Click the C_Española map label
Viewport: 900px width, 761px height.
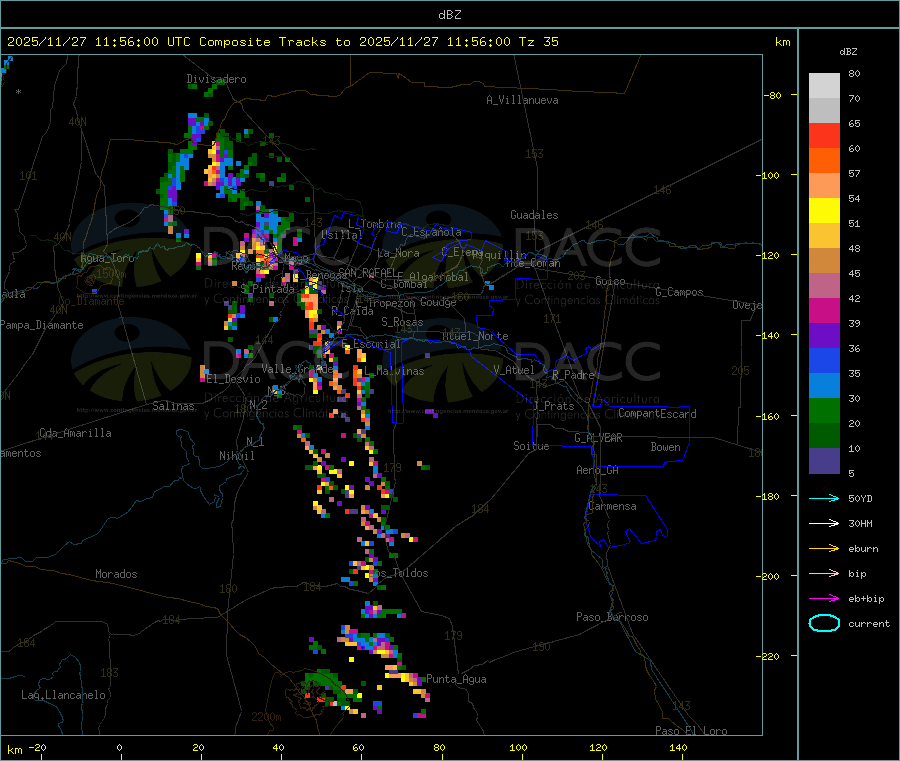(431, 232)
